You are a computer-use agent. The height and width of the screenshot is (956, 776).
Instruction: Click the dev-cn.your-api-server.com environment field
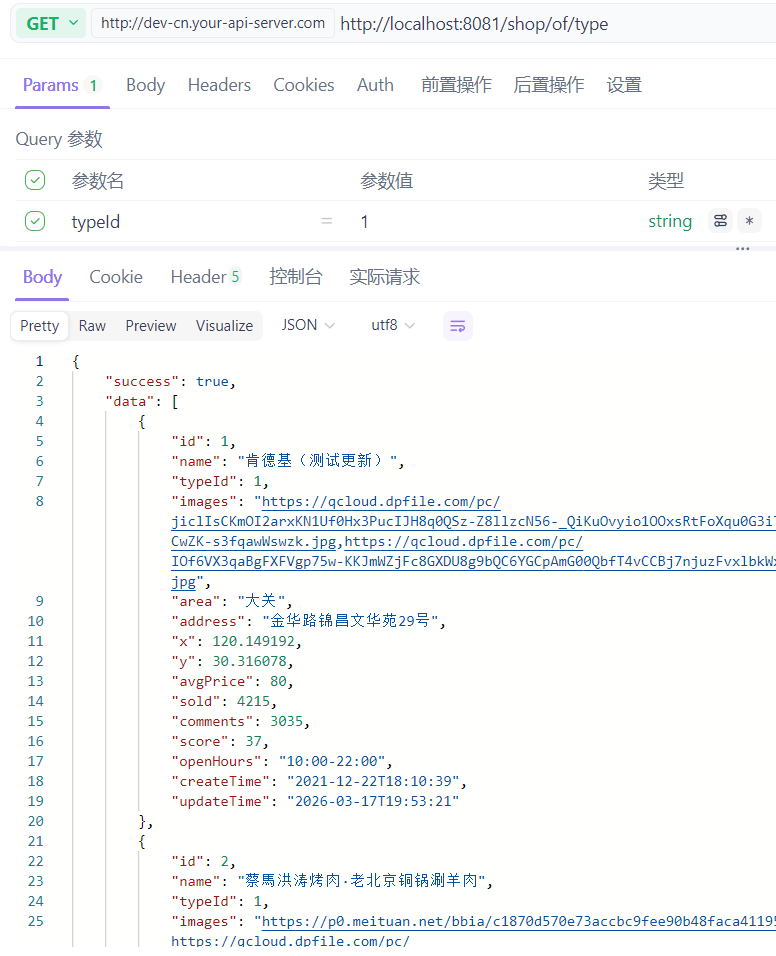[213, 23]
